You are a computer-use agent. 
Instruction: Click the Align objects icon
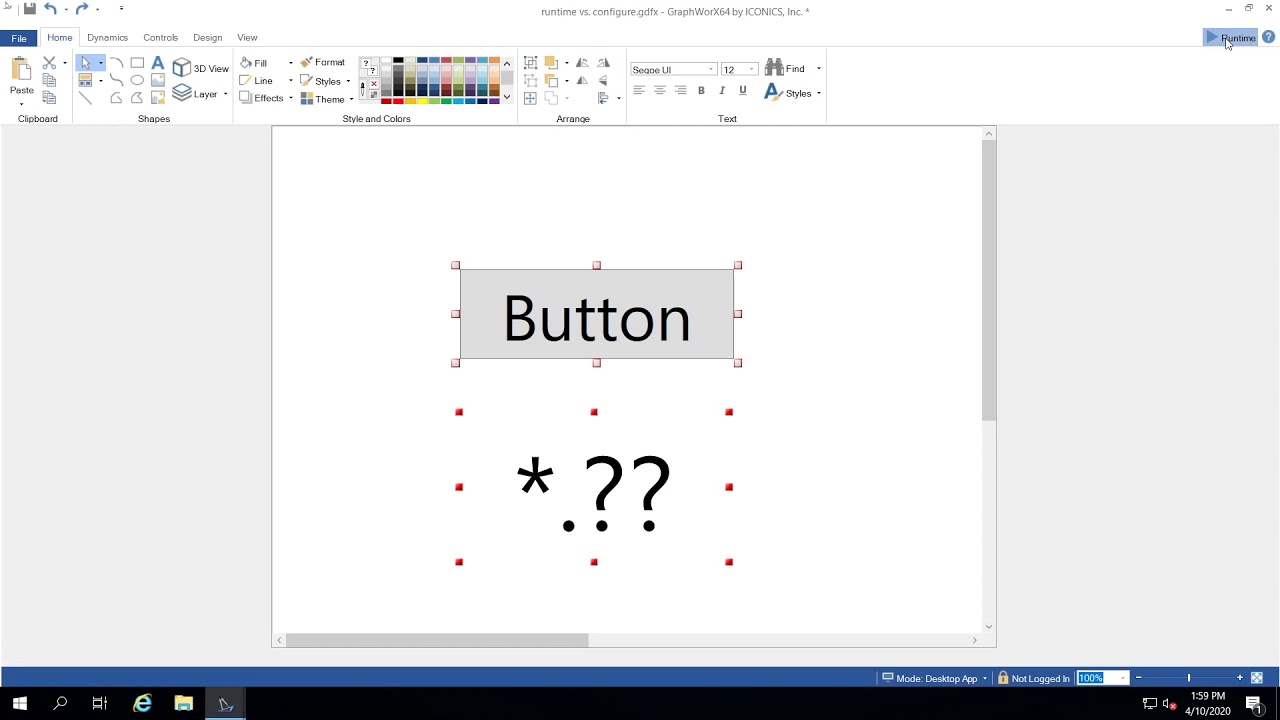pyautogui.click(x=604, y=98)
